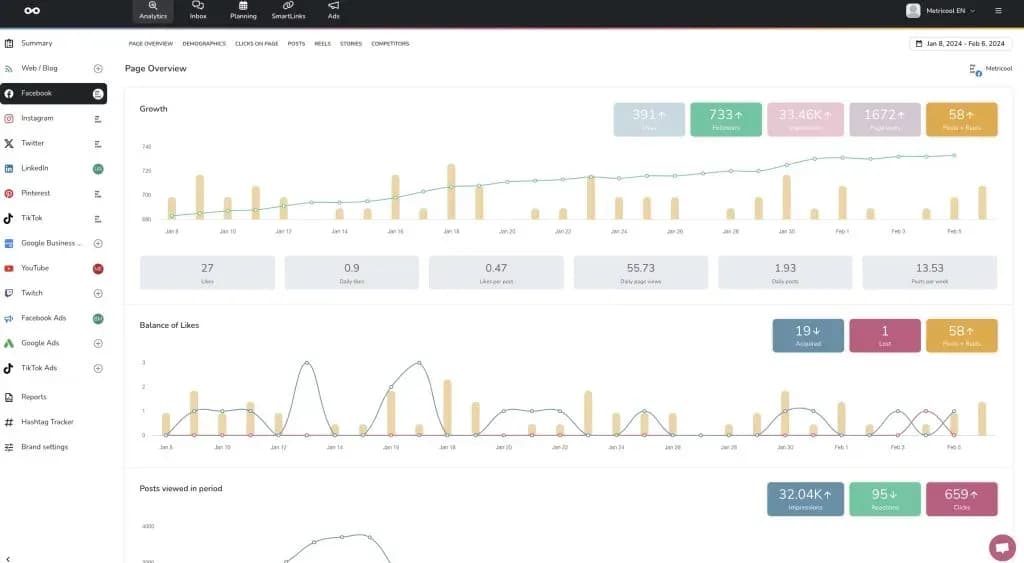Switch to the Posts tab
This screenshot has width=1024, height=563.
296,44
